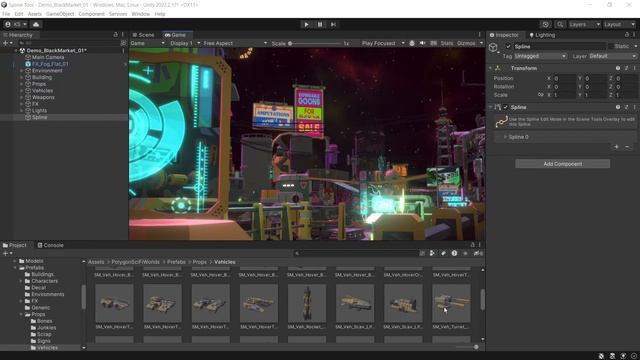Open the GameObject menu
The image size is (640, 360).
click(60, 14)
